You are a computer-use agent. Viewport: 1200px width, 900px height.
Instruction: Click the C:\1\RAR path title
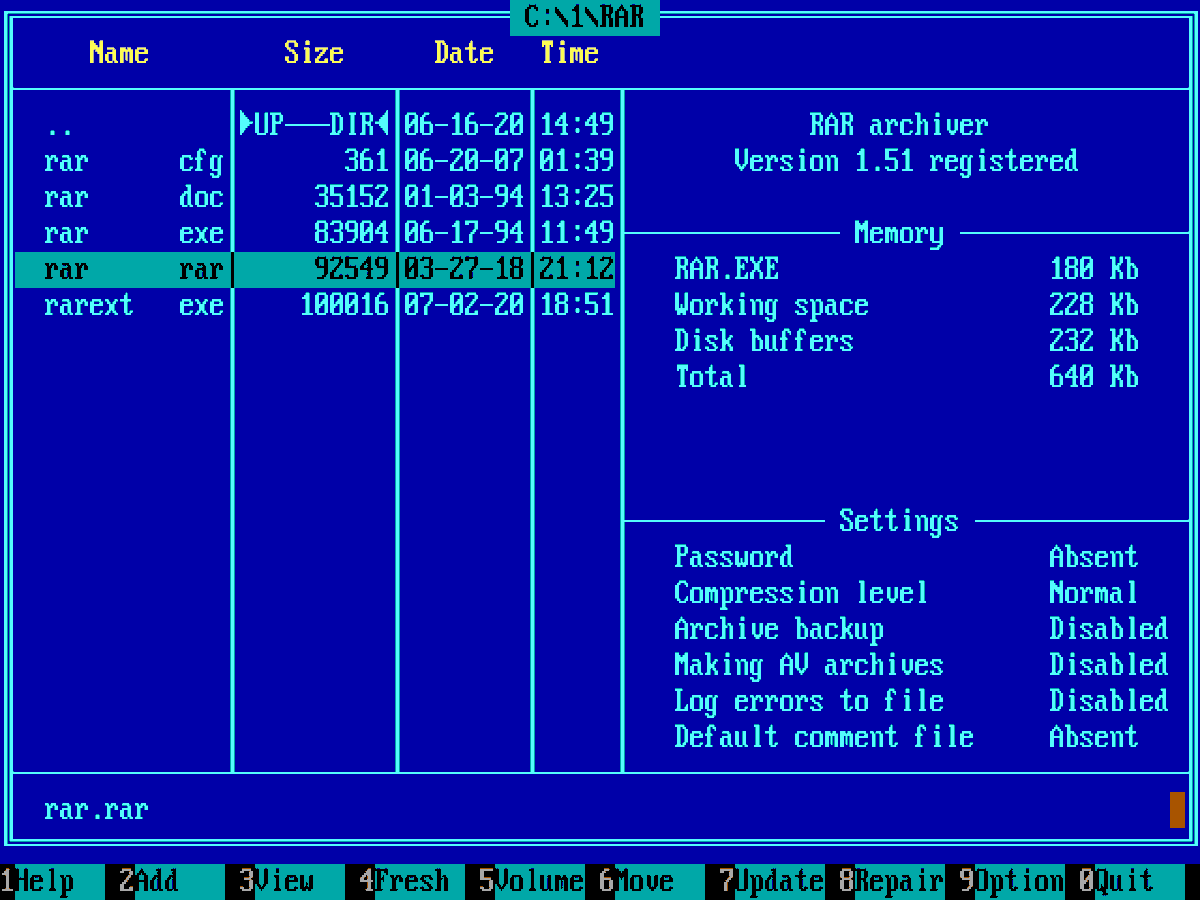pos(585,17)
